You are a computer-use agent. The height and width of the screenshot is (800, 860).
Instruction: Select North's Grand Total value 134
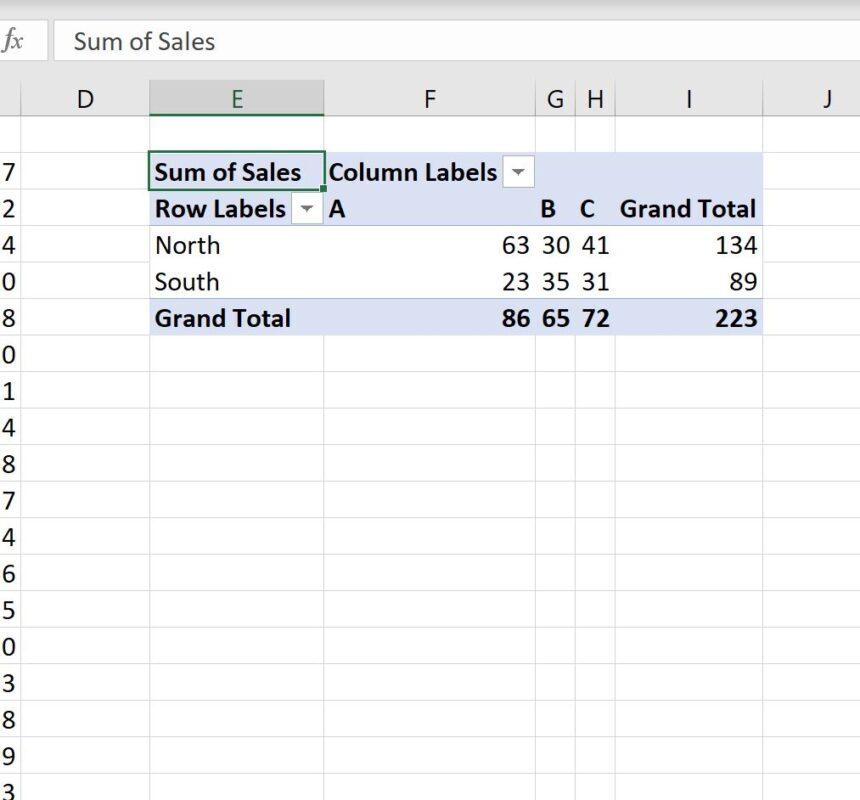688,245
